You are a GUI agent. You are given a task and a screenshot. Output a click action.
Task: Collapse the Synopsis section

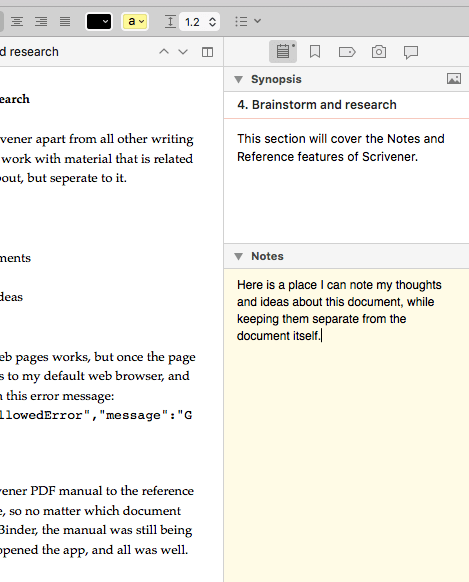click(239, 79)
